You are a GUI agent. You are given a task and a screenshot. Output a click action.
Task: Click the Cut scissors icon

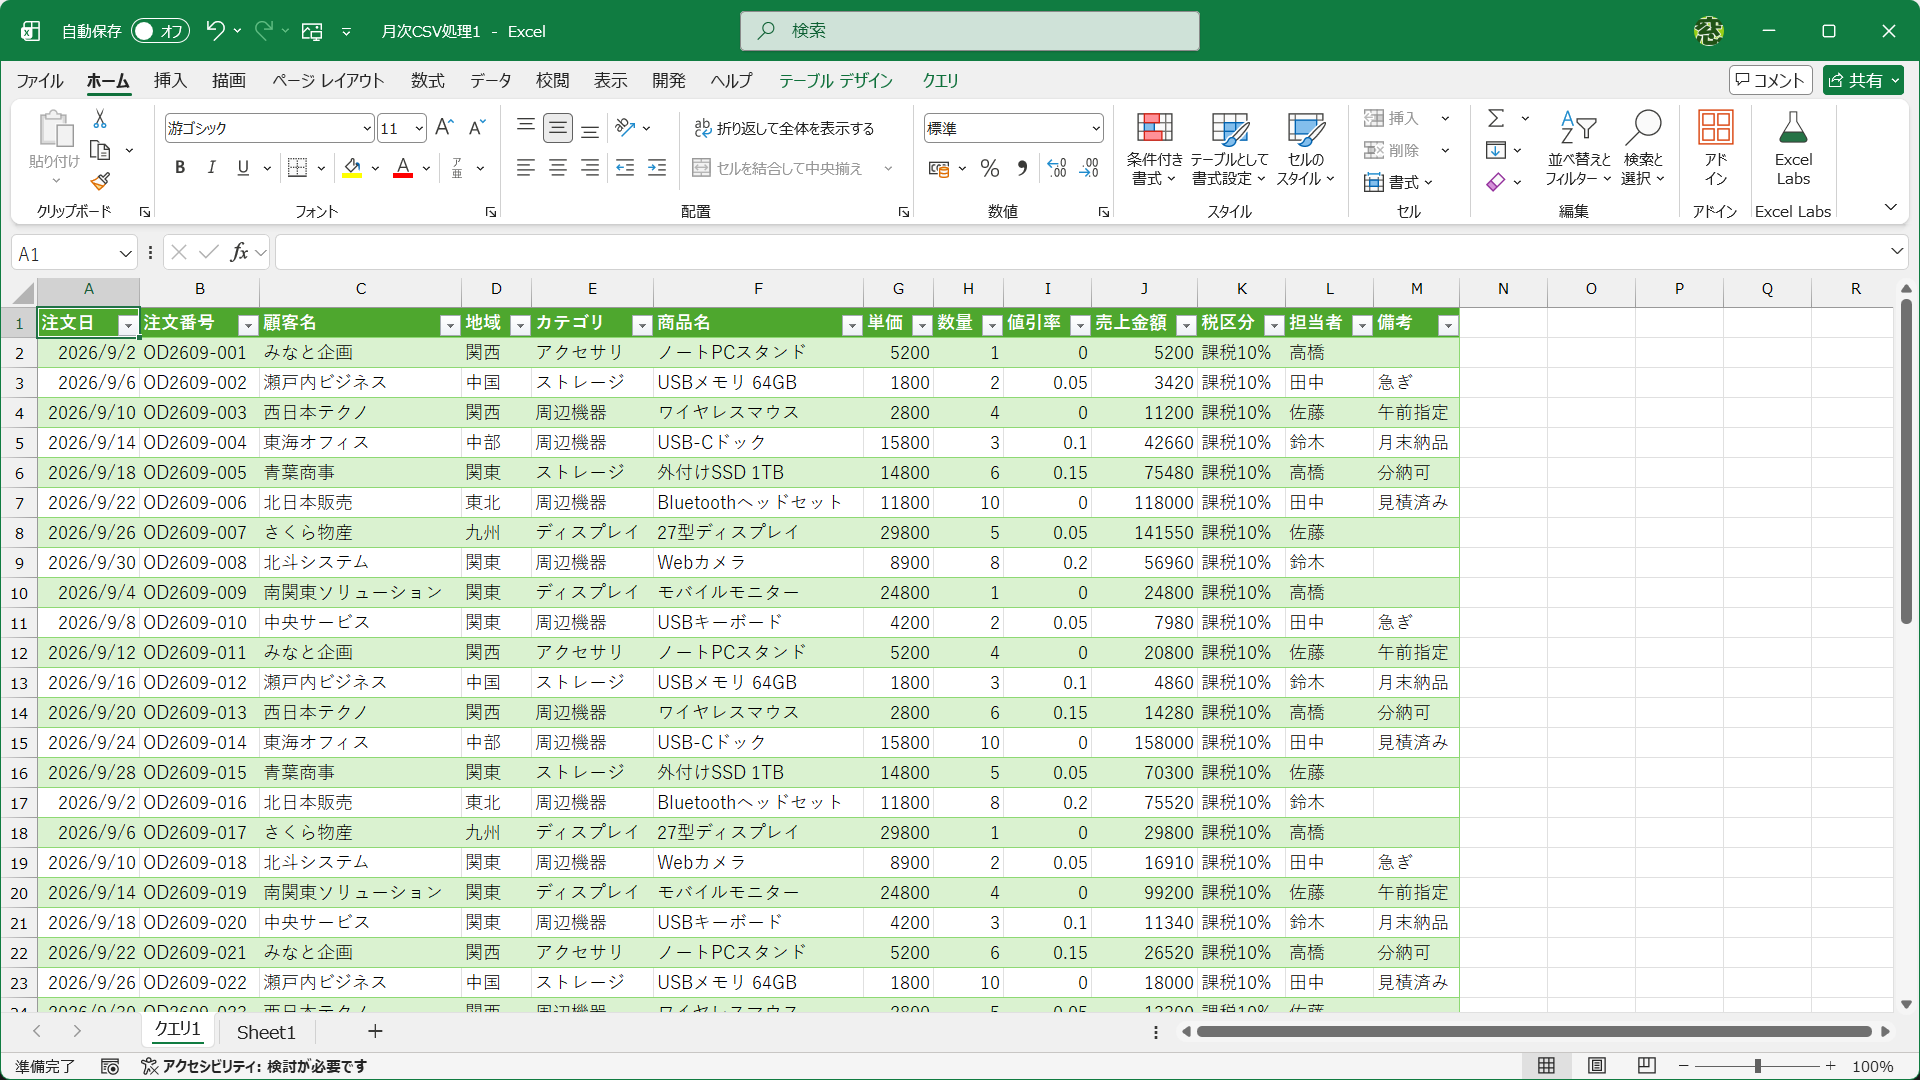(x=100, y=119)
